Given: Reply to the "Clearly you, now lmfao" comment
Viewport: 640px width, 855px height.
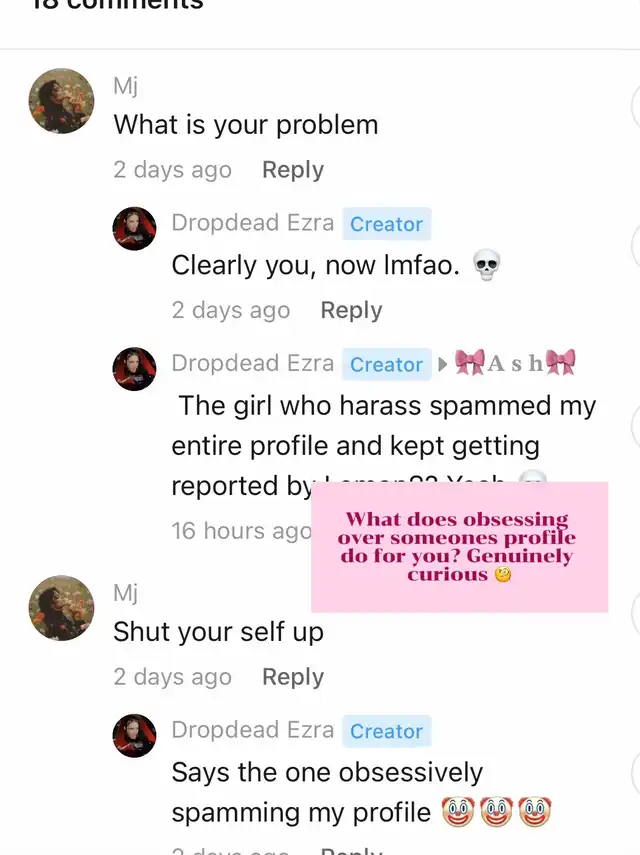Looking at the screenshot, I should [351, 310].
